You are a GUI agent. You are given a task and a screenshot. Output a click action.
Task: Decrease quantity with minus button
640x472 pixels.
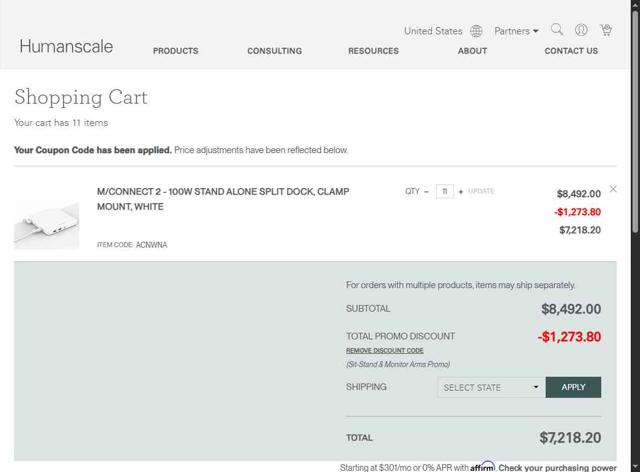[x=426, y=191]
